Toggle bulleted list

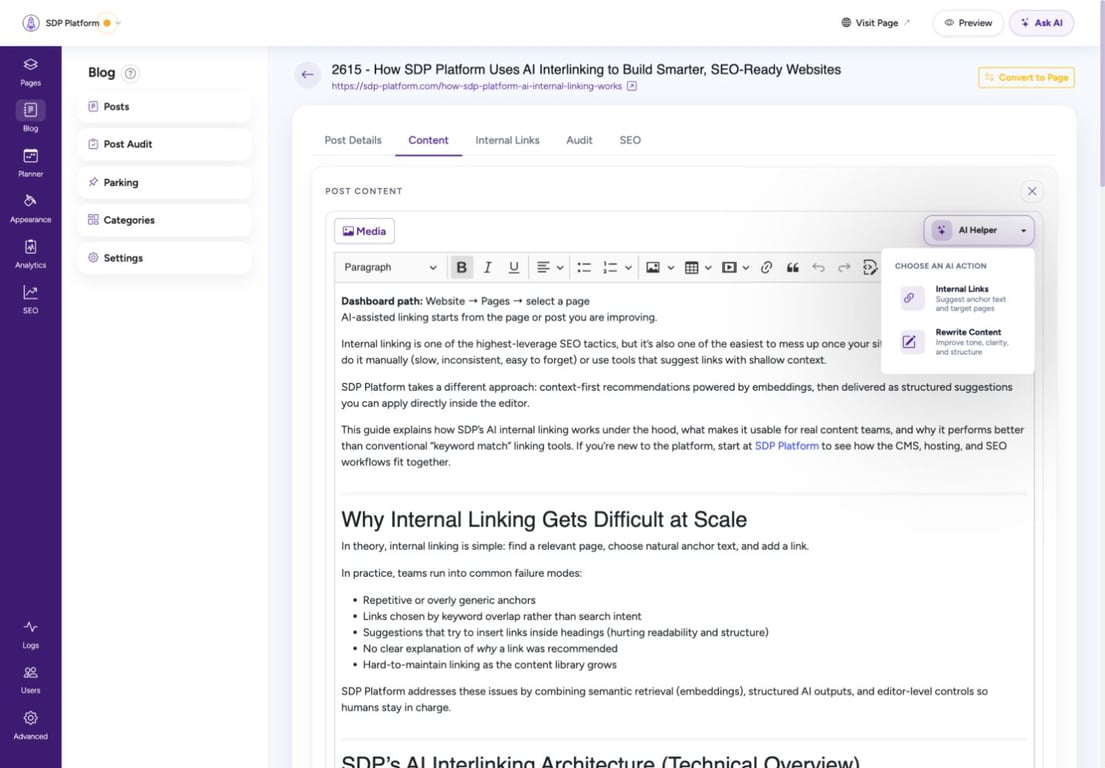584,267
